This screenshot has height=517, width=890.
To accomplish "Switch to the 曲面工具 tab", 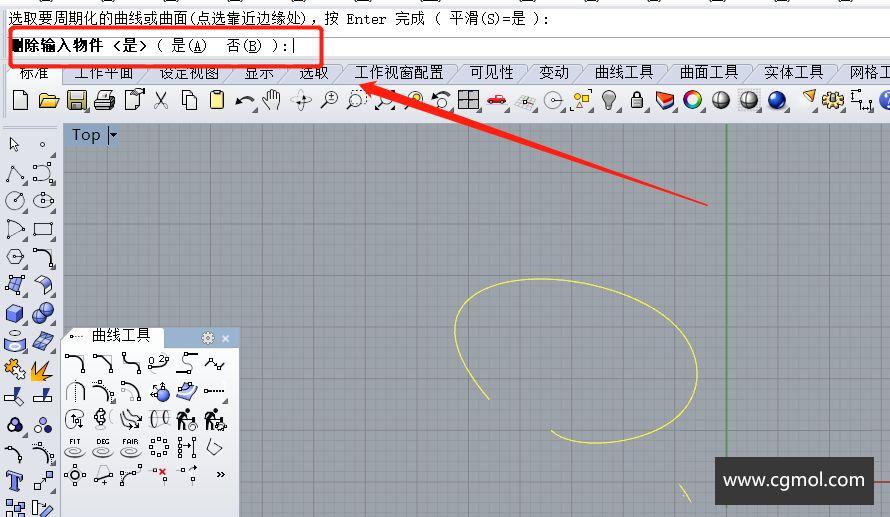I will (709, 73).
